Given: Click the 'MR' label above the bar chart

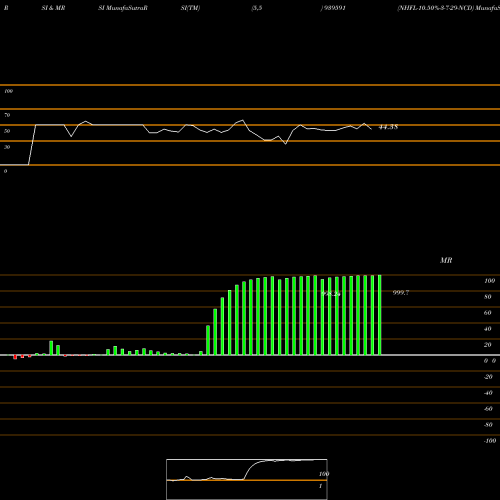Looking at the screenshot, I should [446, 260].
